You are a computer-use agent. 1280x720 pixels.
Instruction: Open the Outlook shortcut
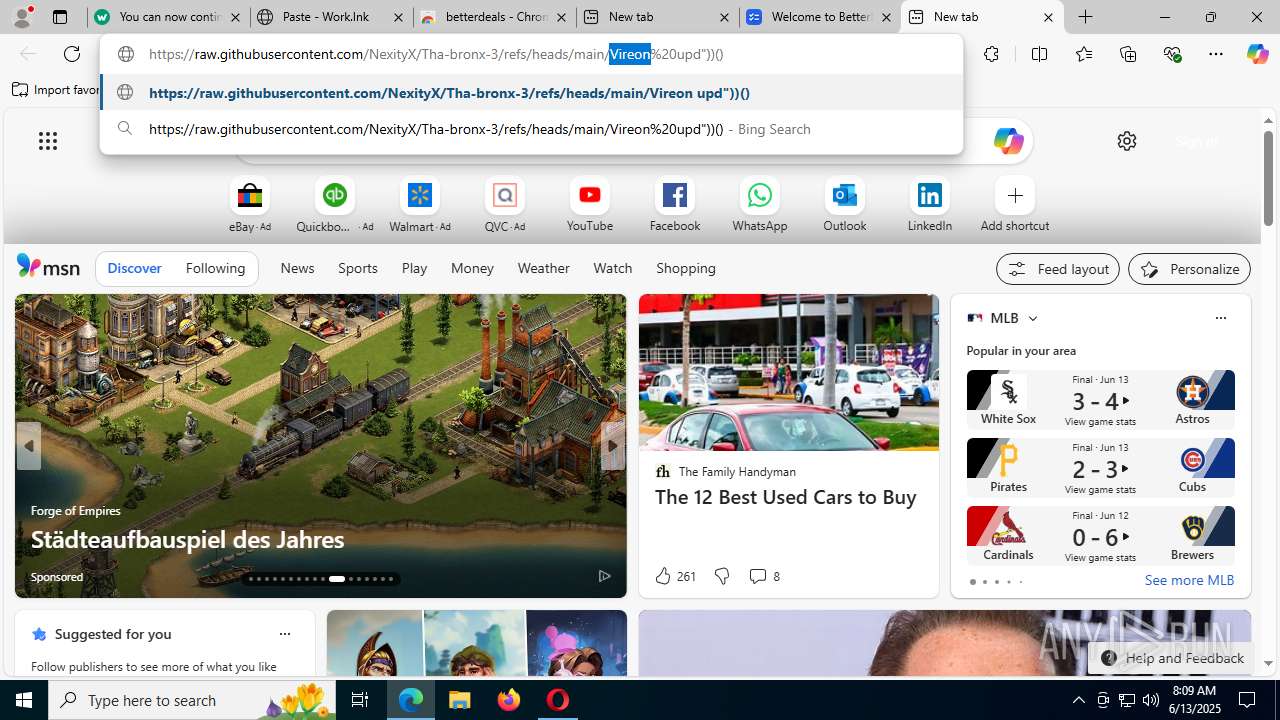coord(844,205)
